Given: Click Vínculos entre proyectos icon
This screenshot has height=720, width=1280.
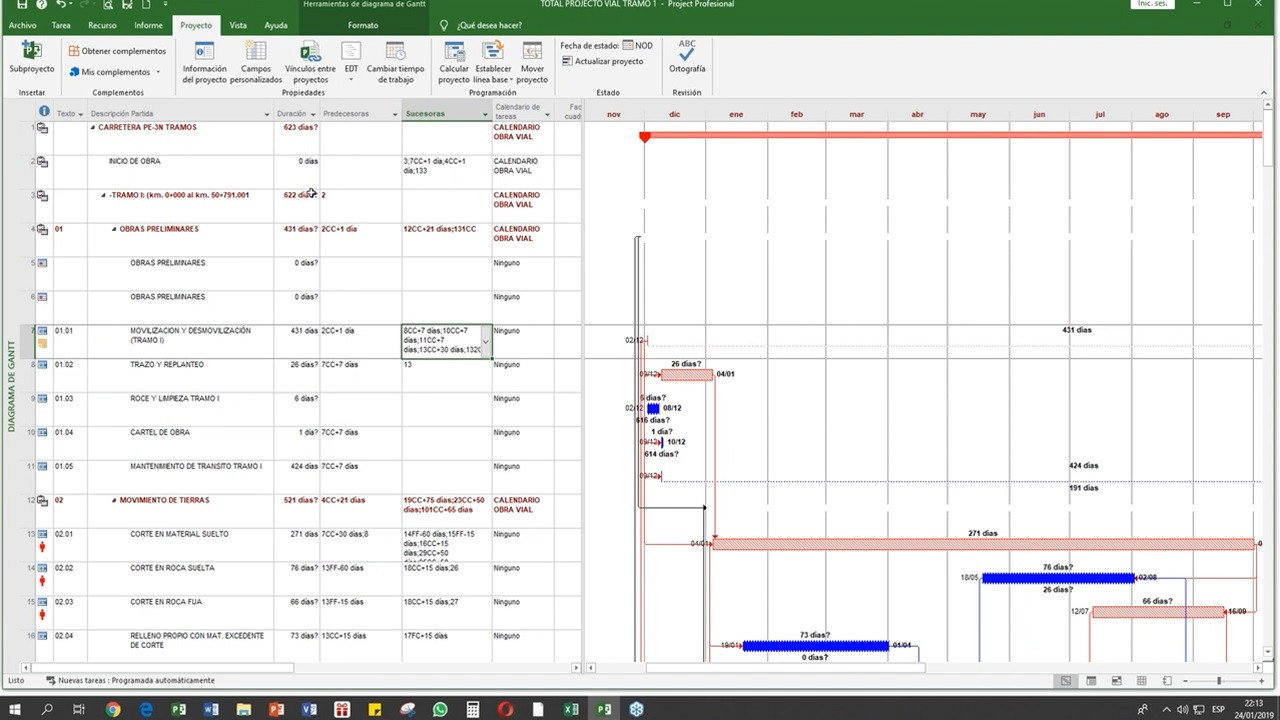Looking at the screenshot, I should point(310,52).
